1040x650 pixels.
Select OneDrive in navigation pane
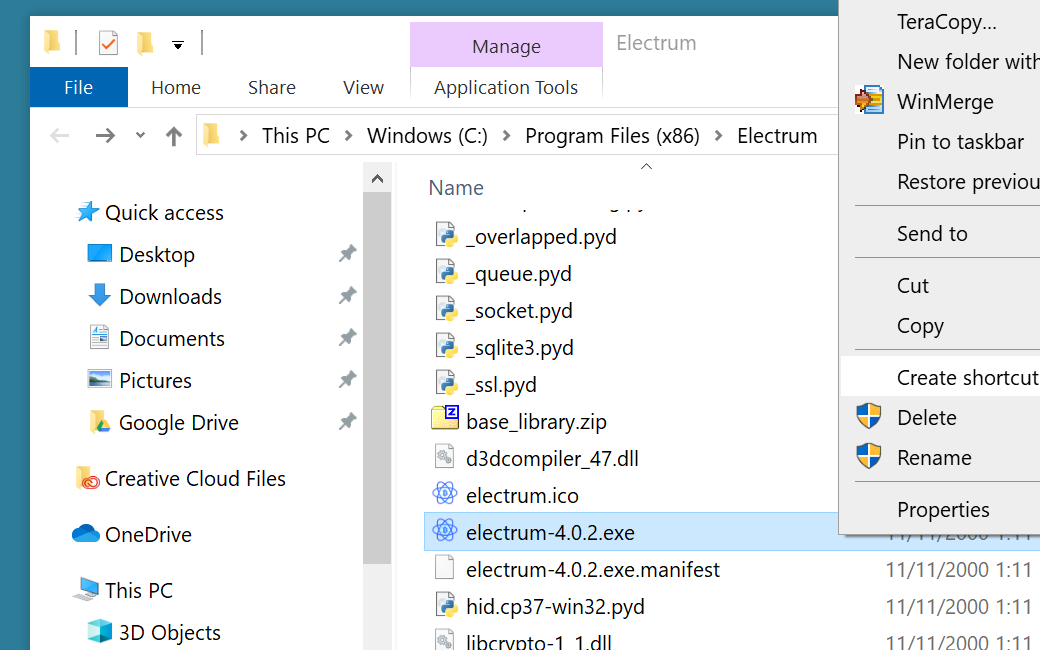pos(148,535)
